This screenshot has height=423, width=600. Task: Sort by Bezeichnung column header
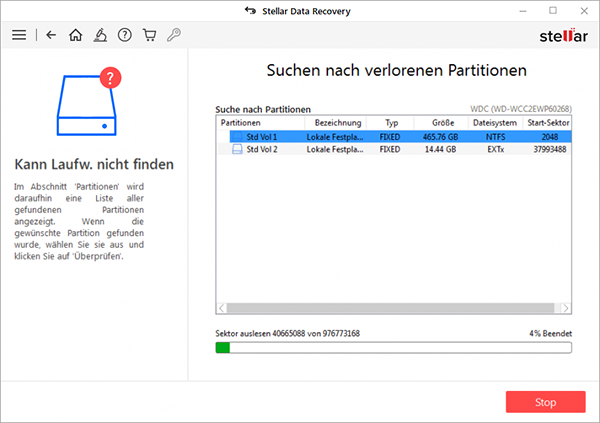coord(336,123)
